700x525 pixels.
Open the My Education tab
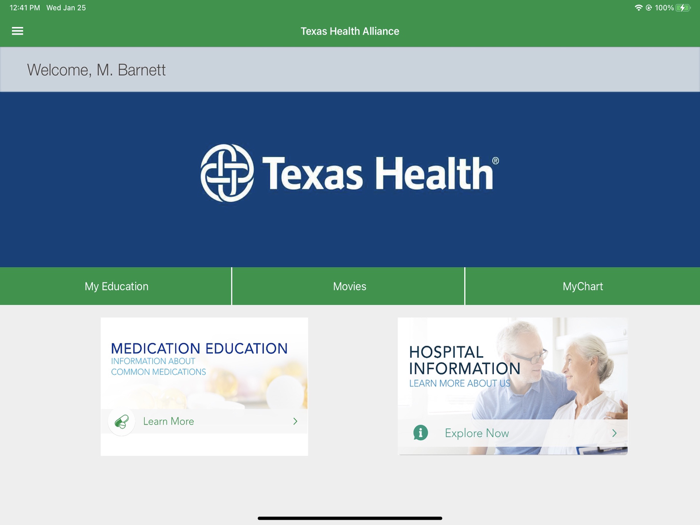pos(116,286)
